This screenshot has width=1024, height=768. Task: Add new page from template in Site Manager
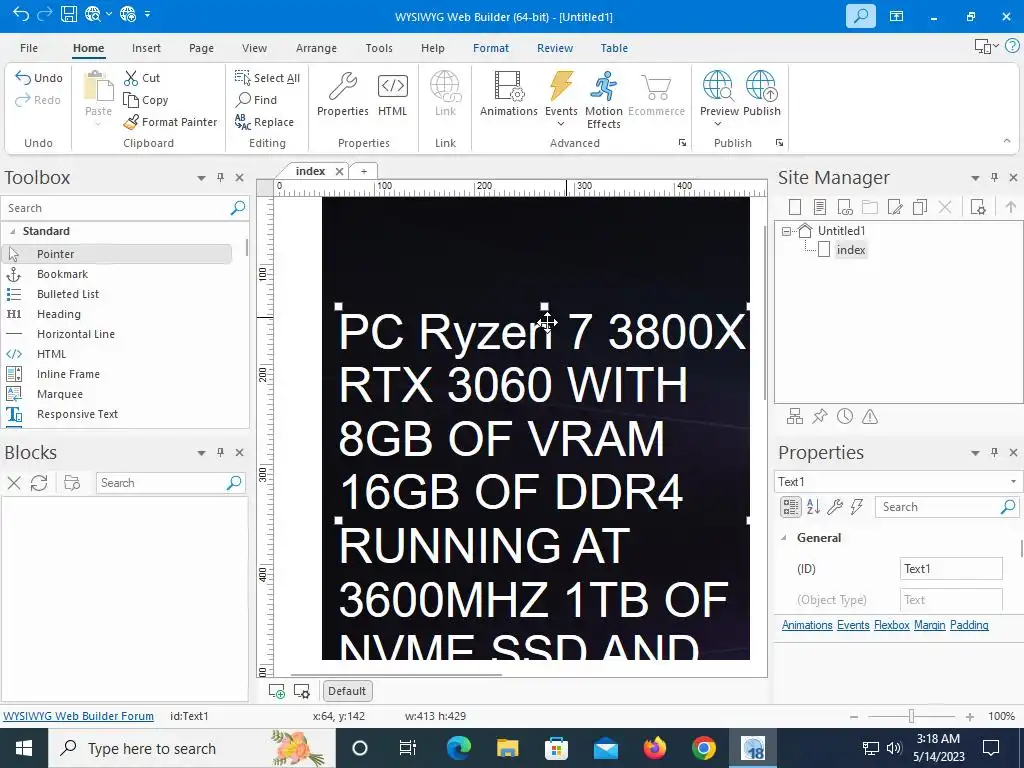820,207
